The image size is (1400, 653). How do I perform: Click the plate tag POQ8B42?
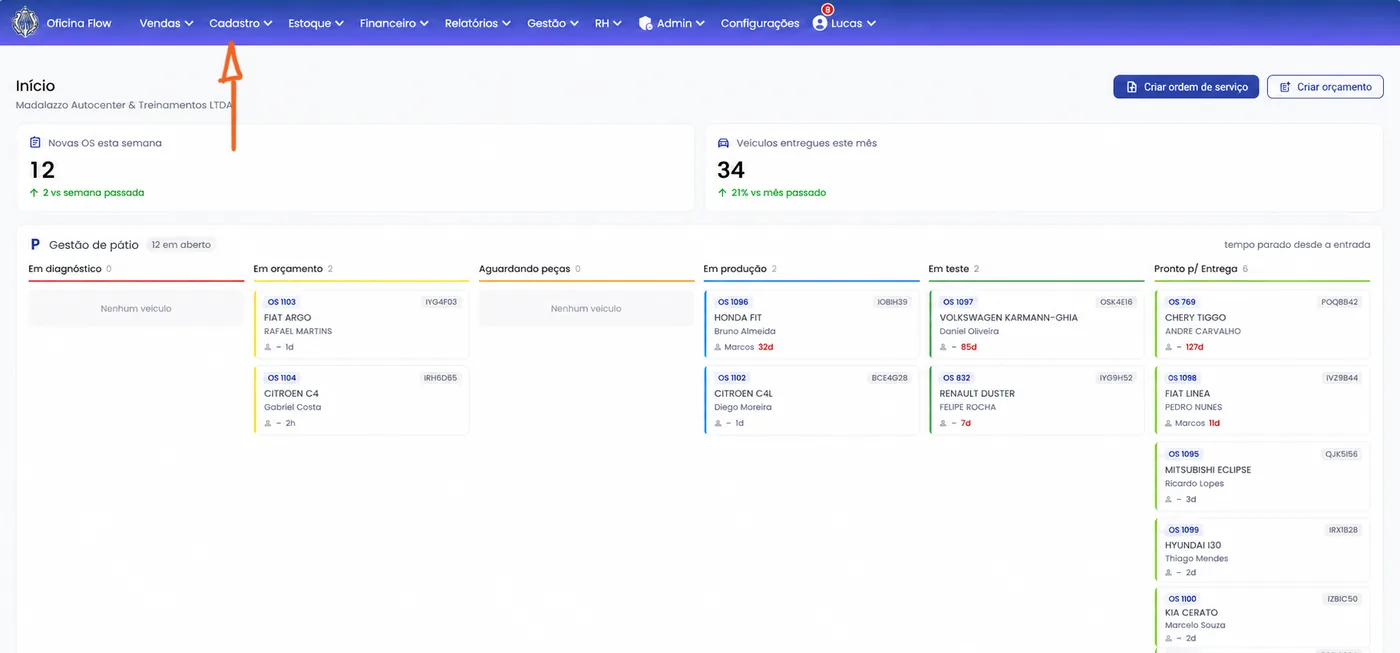click(x=1340, y=302)
